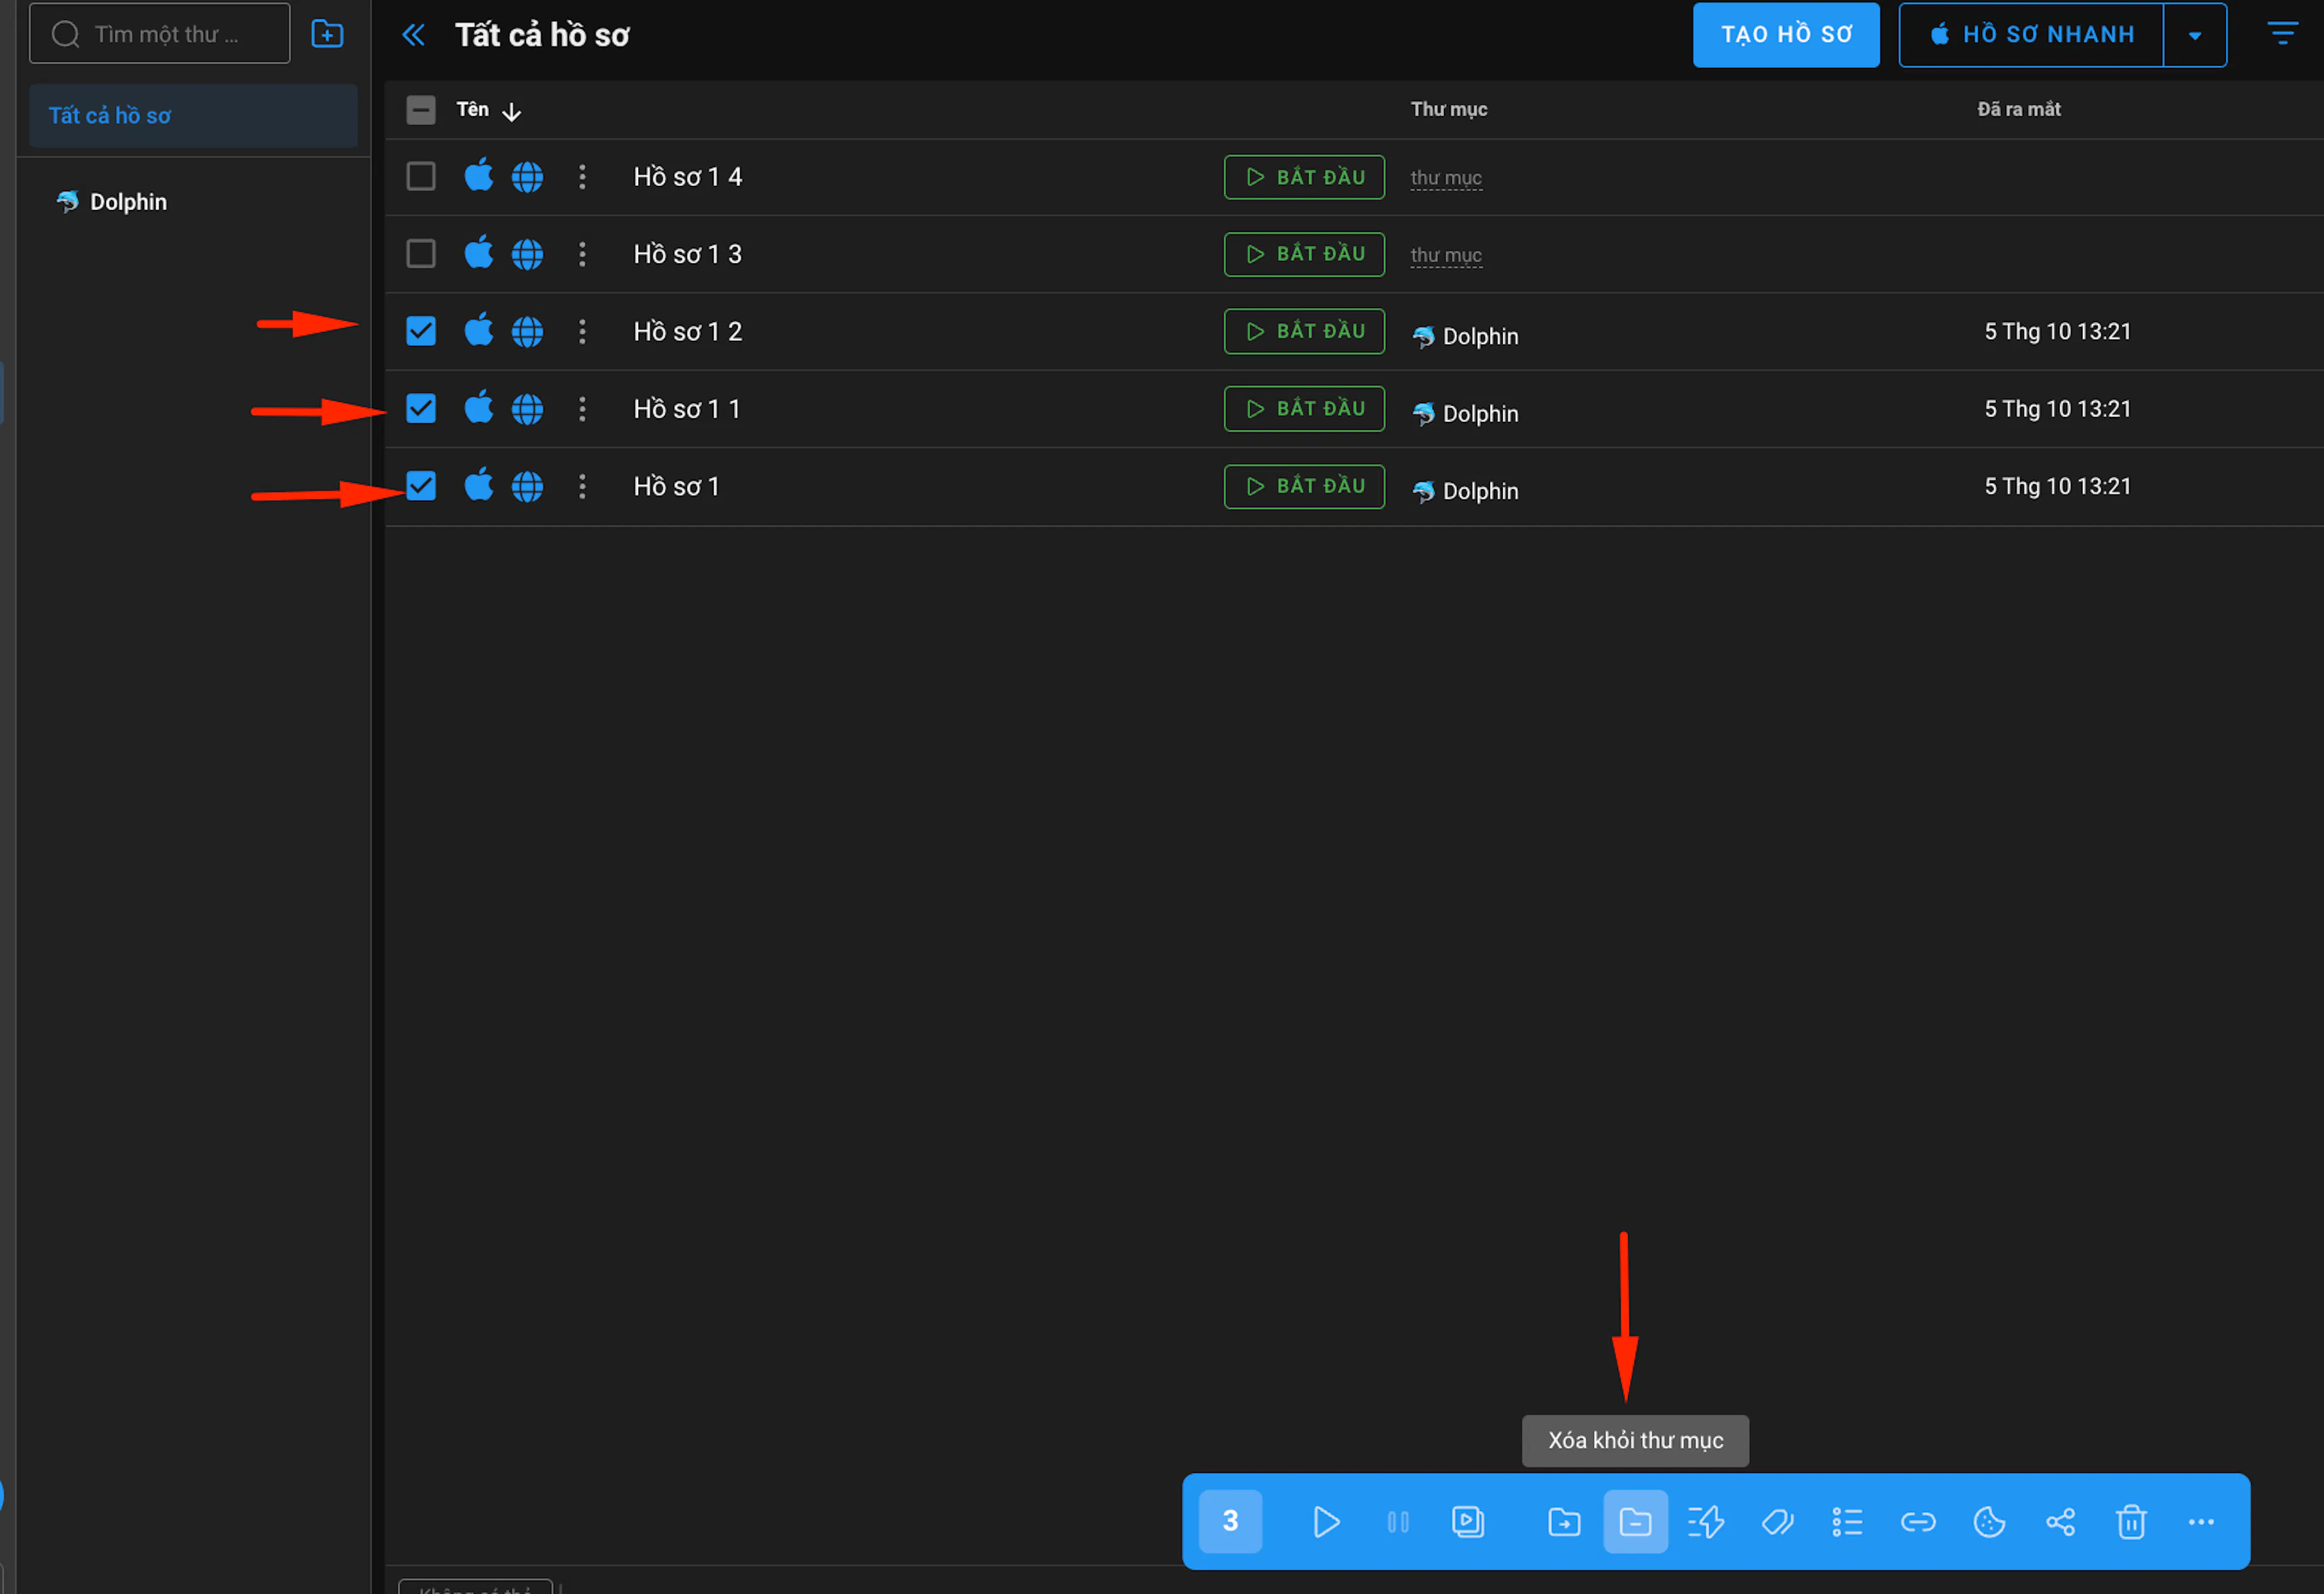This screenshot has height=1594, width=2324.
Task: Click the Tìm một thư search field
Action: point(160,34)
